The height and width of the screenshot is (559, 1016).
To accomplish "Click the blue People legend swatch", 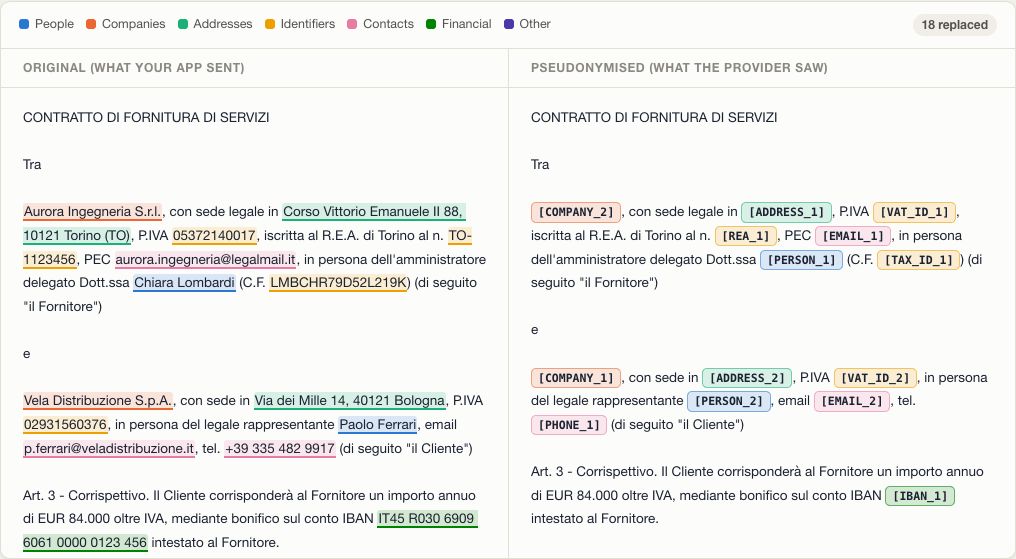I will tap(24, 24).
